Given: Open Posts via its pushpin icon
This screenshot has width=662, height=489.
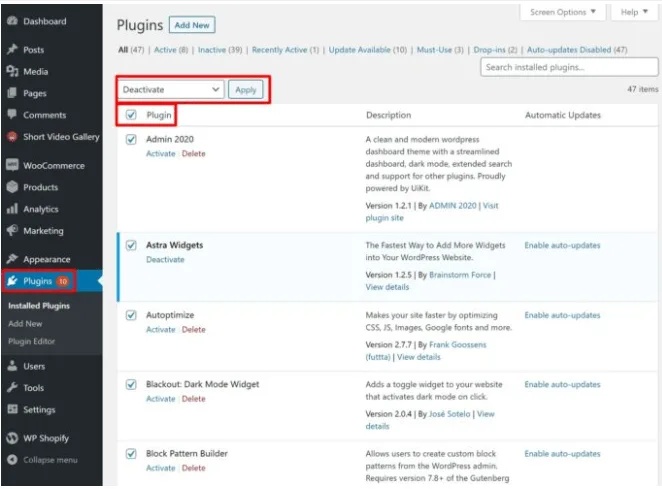Looking at the screenshot, I should [11, 49].
